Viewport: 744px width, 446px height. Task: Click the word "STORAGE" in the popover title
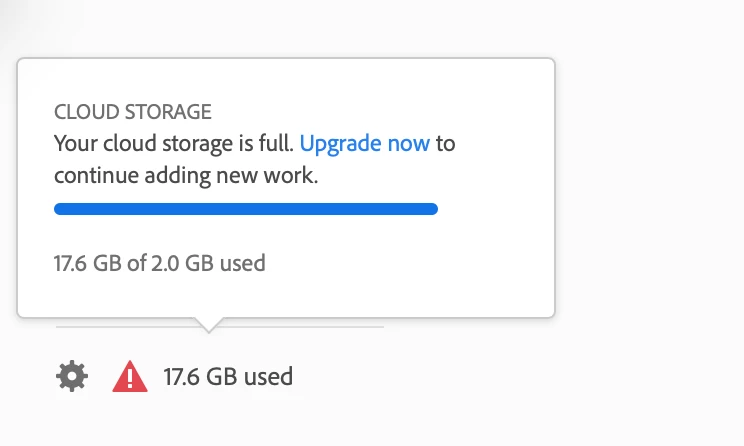pyautogui.click(x=168, y=112)
